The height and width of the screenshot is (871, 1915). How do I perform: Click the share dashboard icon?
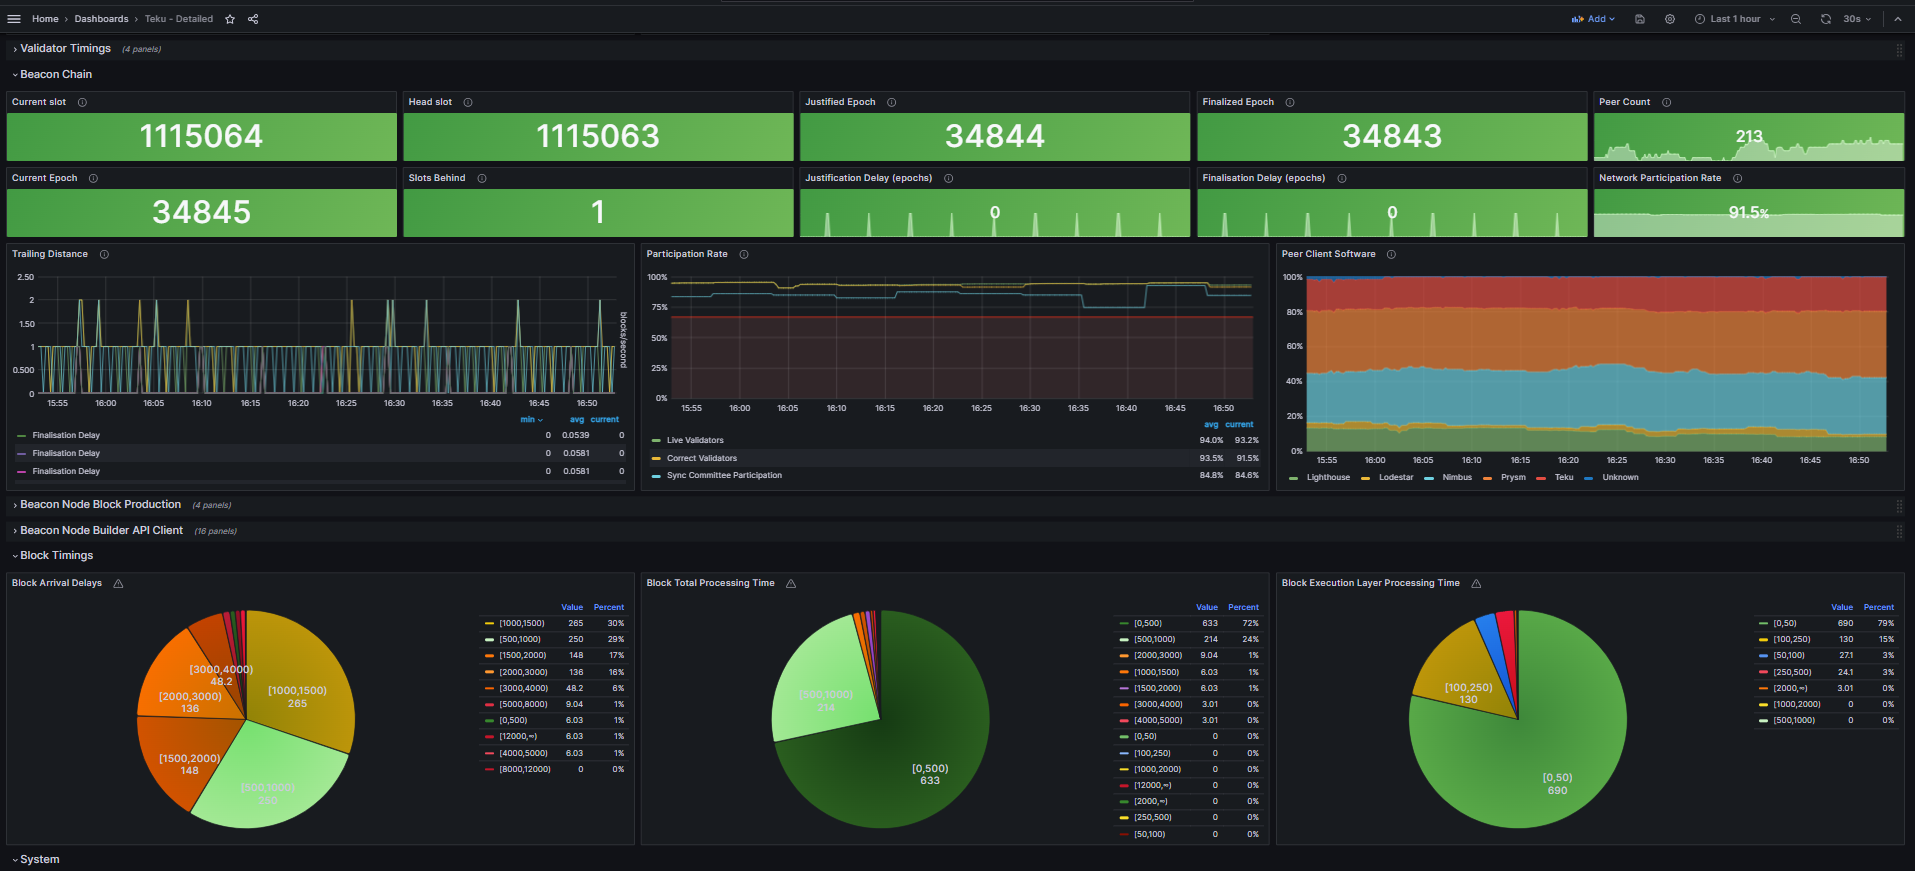pyautogui.click(x=253, y=19)
